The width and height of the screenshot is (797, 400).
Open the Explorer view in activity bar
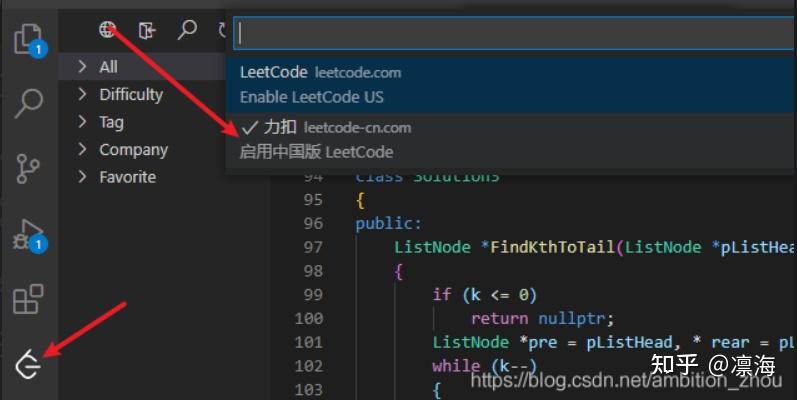tap(28, 39)
